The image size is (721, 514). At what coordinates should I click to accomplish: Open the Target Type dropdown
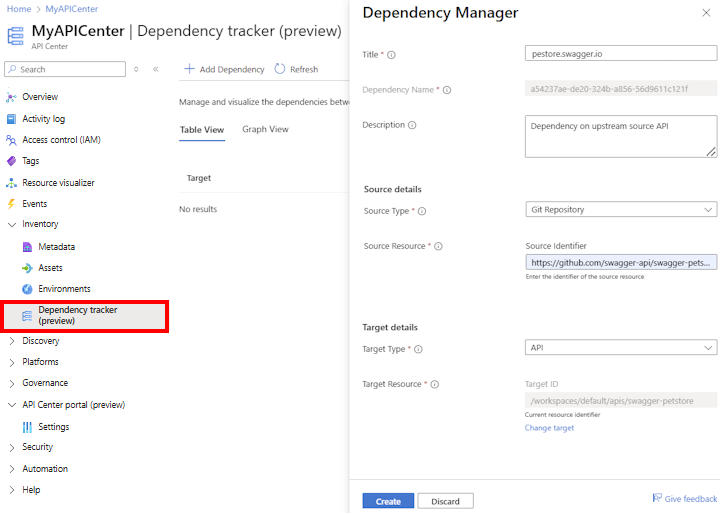[x=621, y=348]
